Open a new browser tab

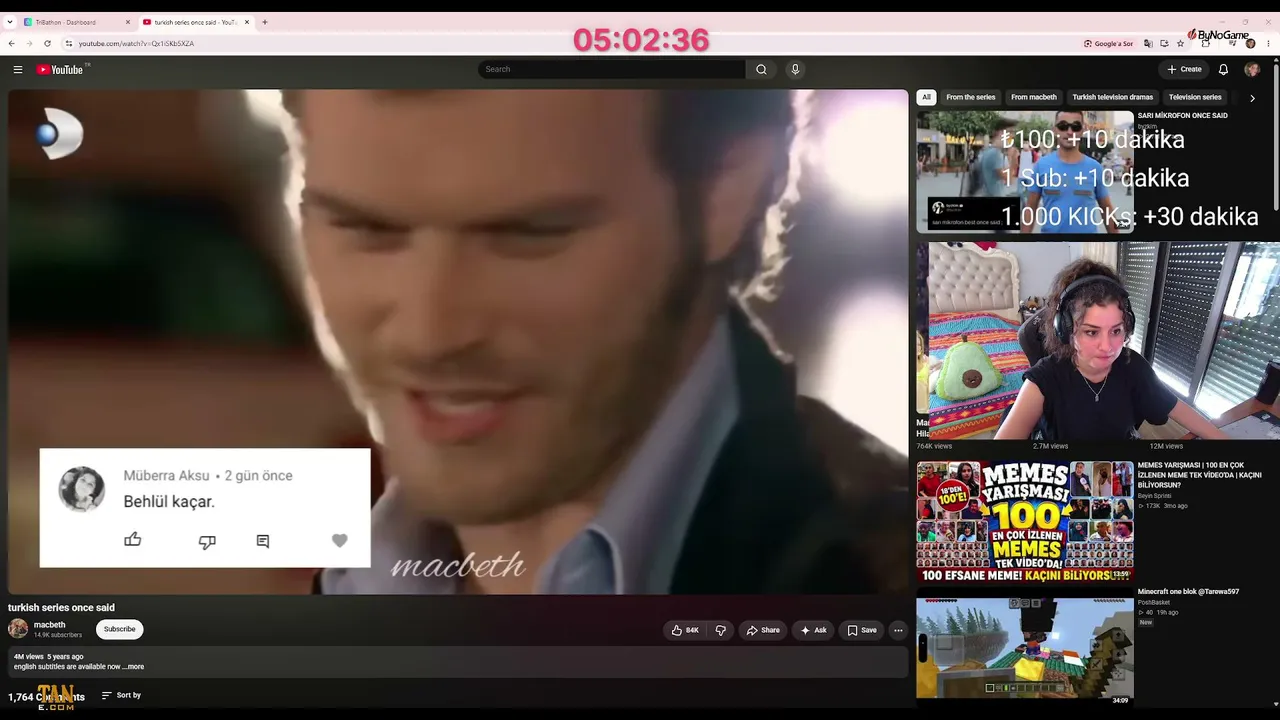264,22
